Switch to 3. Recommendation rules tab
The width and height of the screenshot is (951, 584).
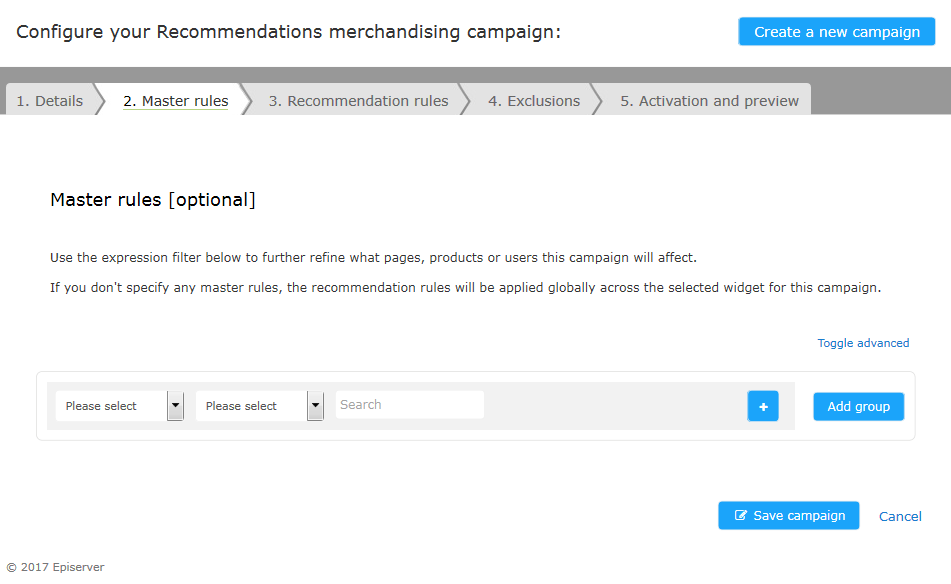pos(358,101)
